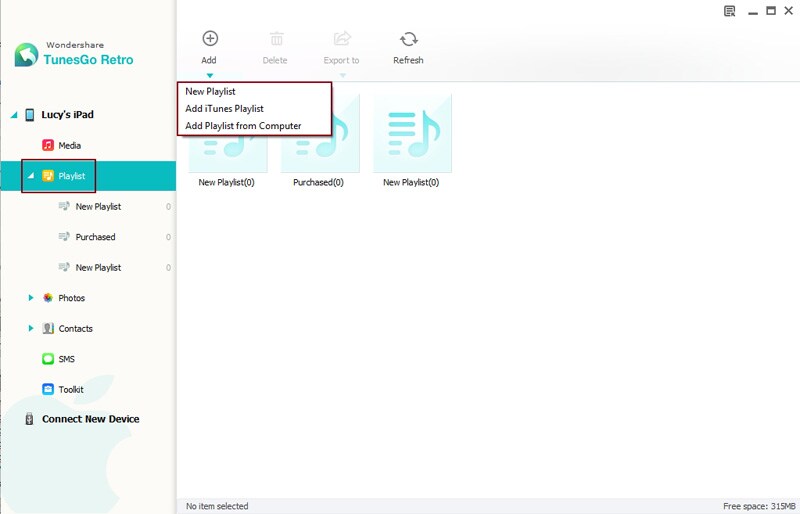
Task: Select the rightmost New Playlist(0) thumbnail
Action: coord(412,133)
